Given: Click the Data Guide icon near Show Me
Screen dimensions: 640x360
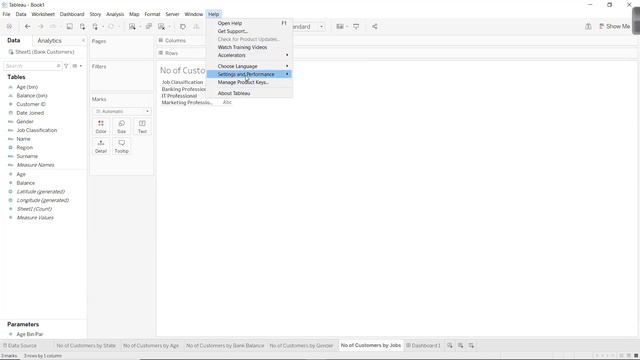Looking at the screenshot, I should 588,27.
